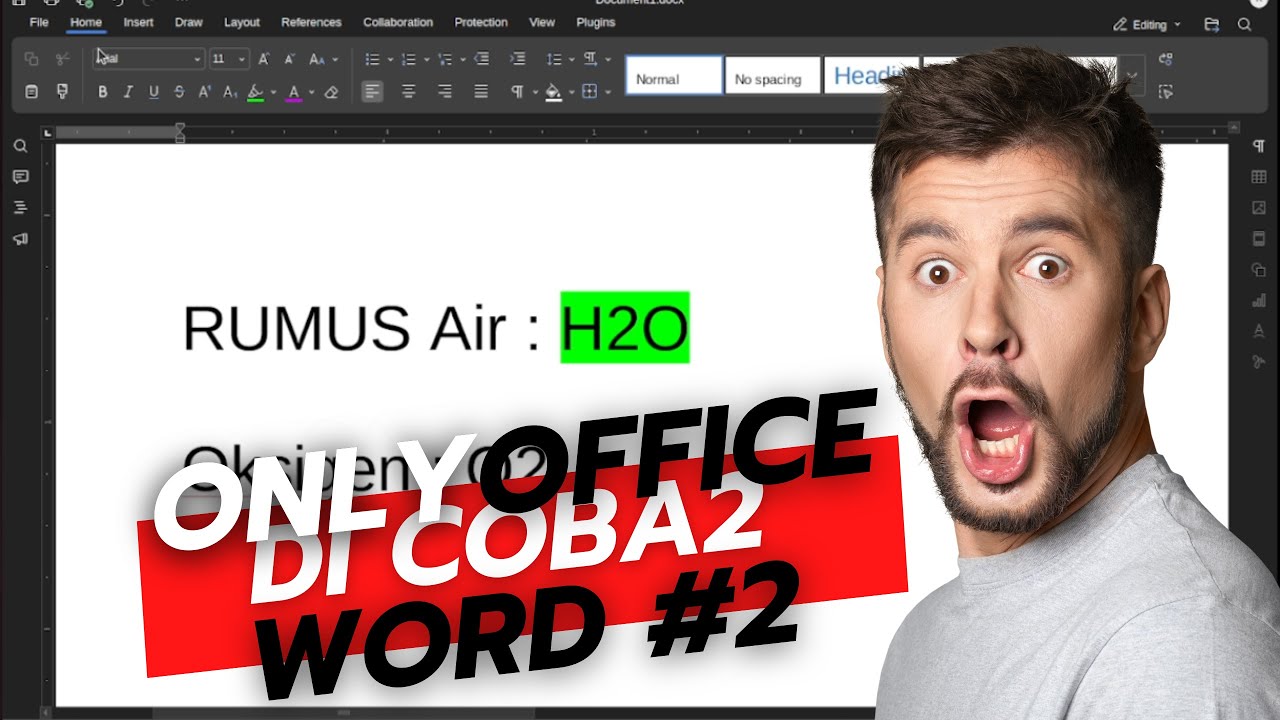The width and height of the screenshot is (1280, 720).
Task: Click the Paste clipboard icon
Action: [x=31, y=92]
